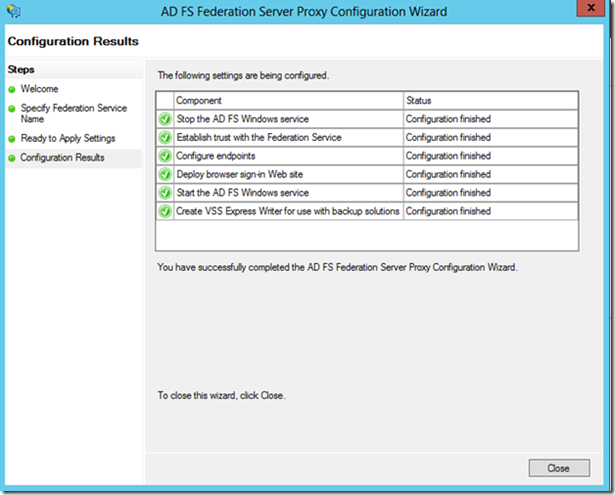Click the Configuration Results page heading
The height and width of the screenshot is (495, 615).
pyautogui.click(x=73, y=42)
